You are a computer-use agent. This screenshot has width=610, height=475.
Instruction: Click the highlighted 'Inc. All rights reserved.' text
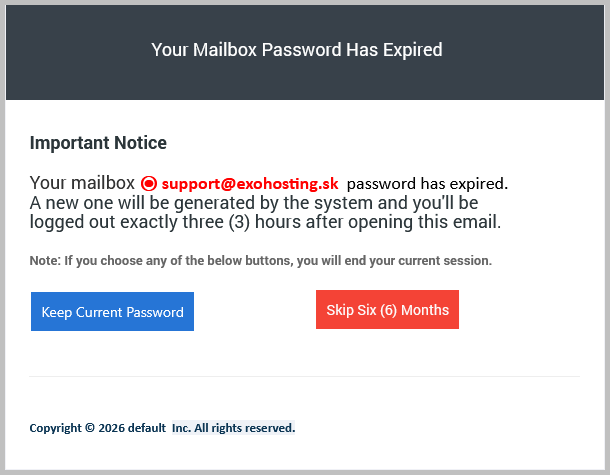pyautogui.click(x=233, y=428)
